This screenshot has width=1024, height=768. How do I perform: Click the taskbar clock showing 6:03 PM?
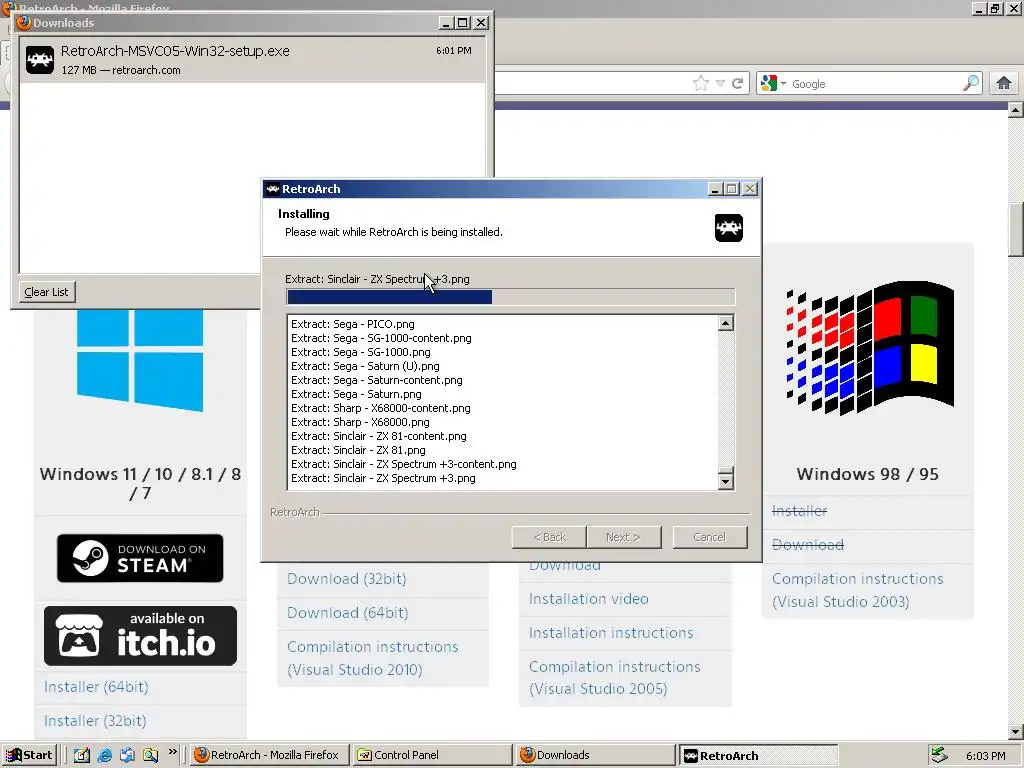tap(985, 756)
